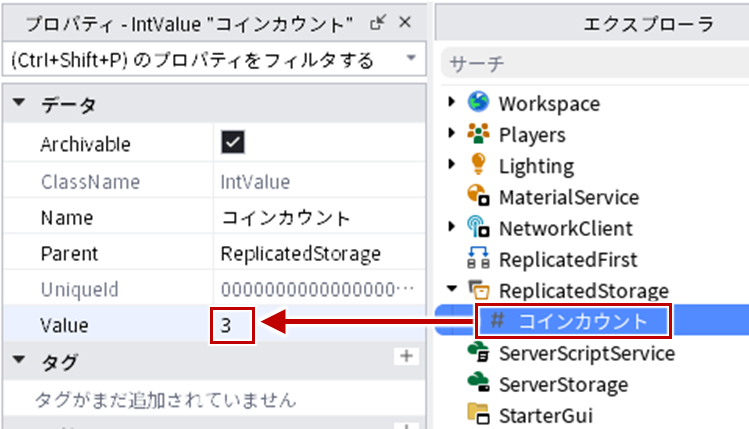The image size is (749, 429).
Task: Click the ReplicatedFirst icon
Action: (478, 257)
